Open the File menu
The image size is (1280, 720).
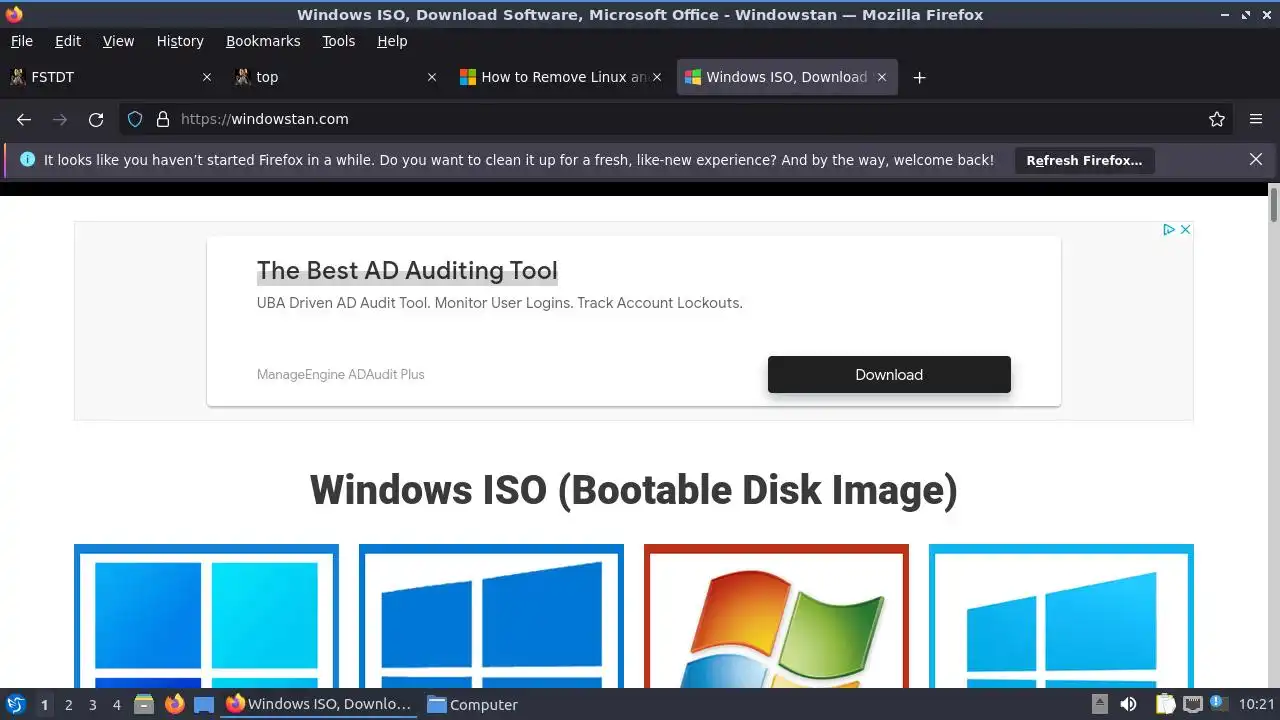point(21,41)
